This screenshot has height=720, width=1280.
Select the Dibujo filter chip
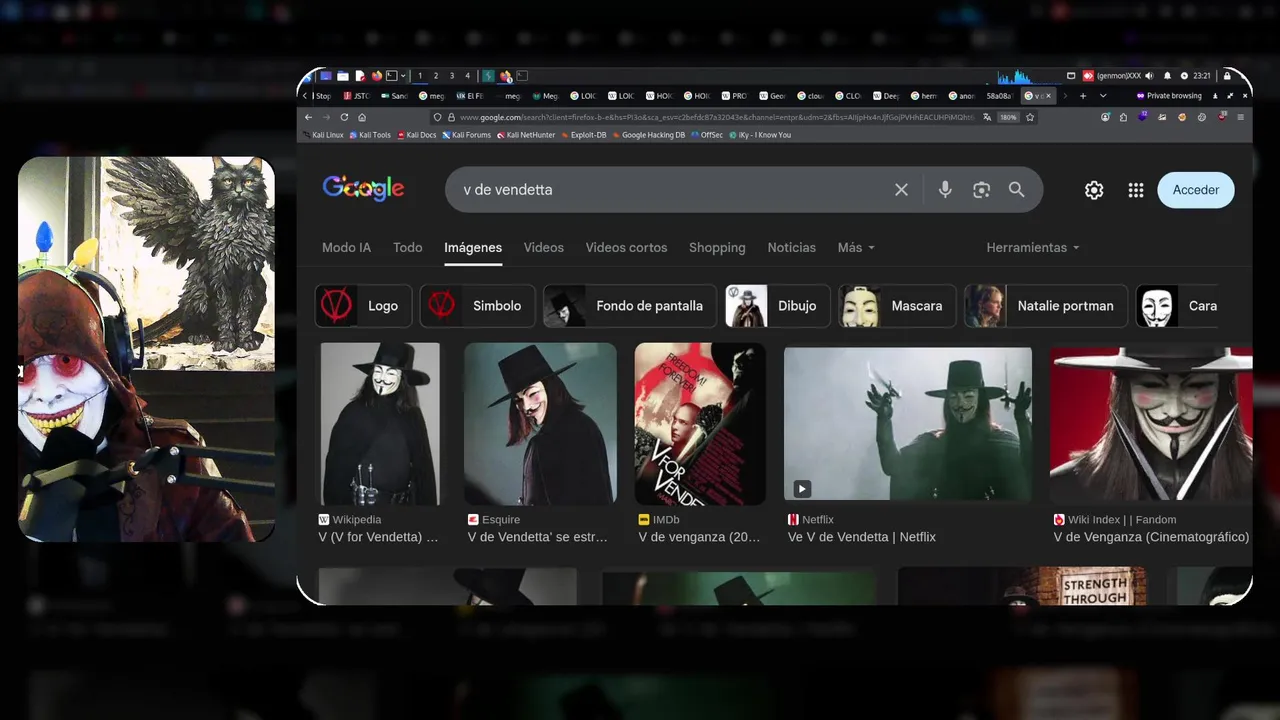[x=778, y=306]
